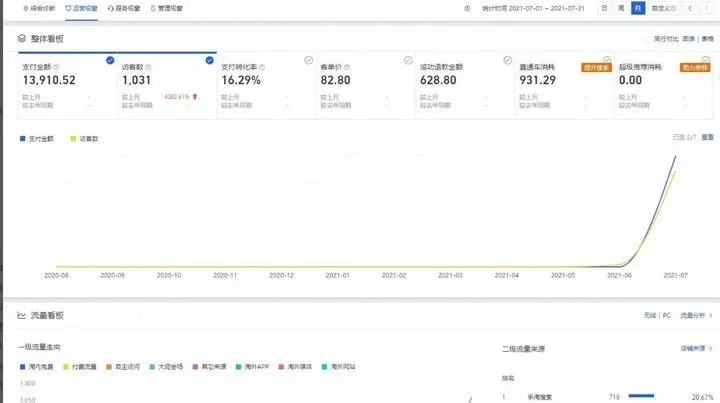Click the clock icon beside 统计时间

(467, 8)
